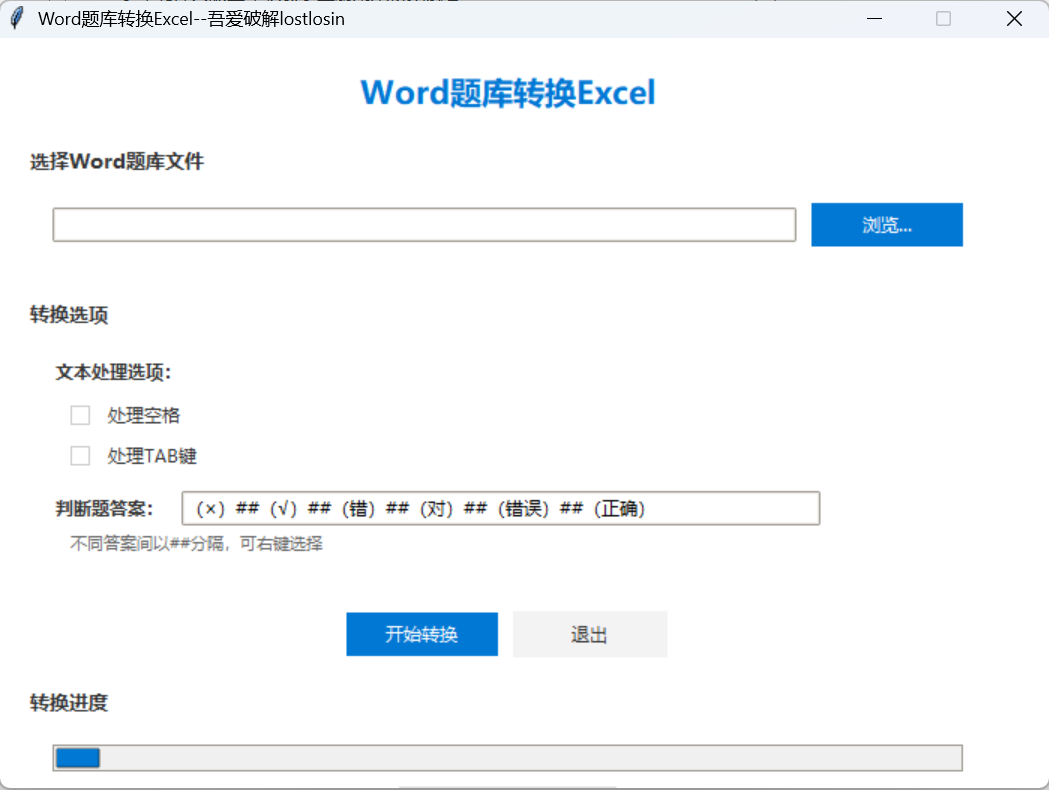
Task: Click the 浏览... browse button
Action: click(886, 224)
